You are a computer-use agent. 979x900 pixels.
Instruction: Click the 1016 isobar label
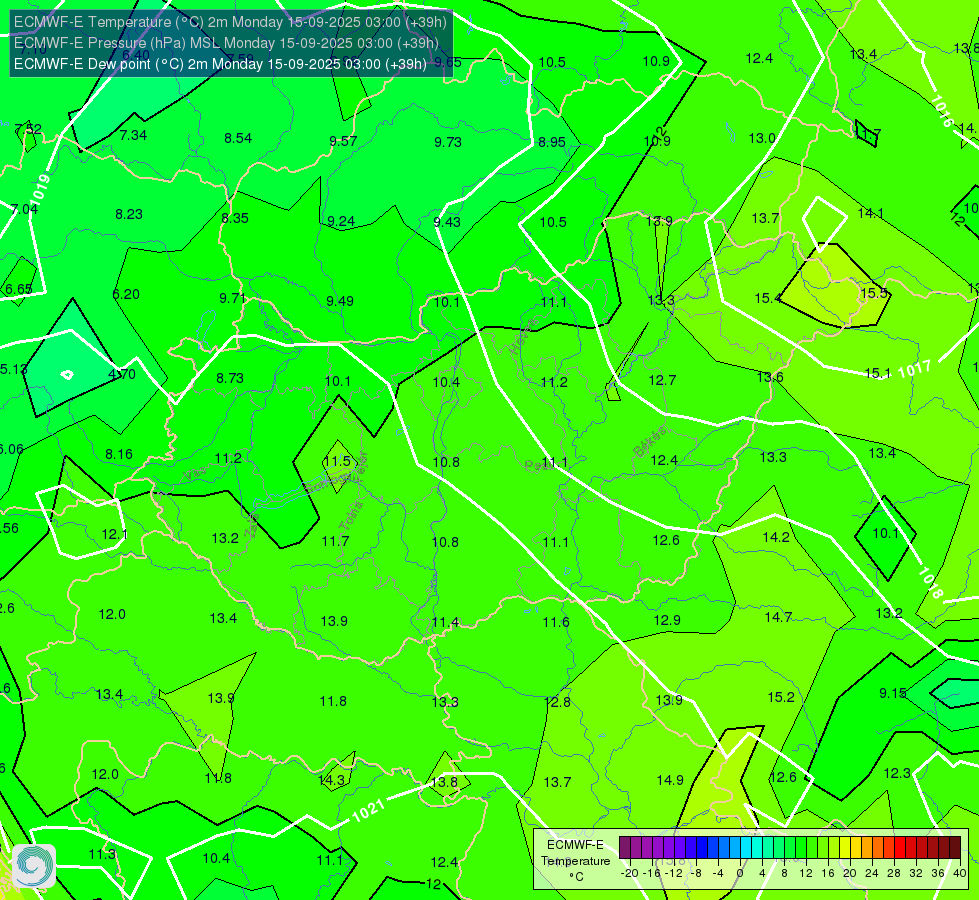(x=942, y=111)
